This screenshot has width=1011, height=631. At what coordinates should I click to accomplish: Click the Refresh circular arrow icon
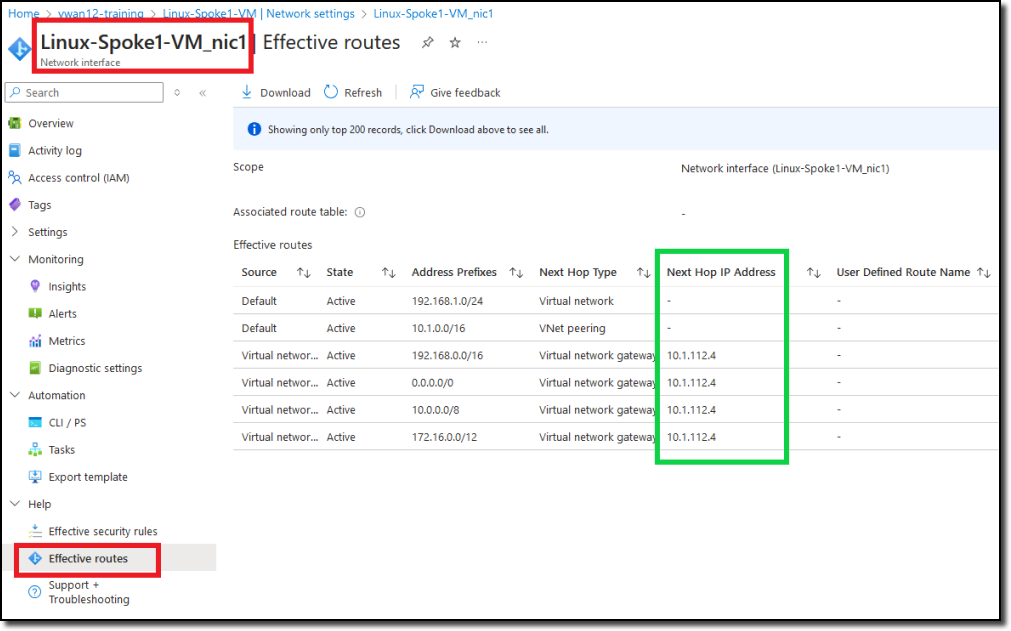(331, 92)
